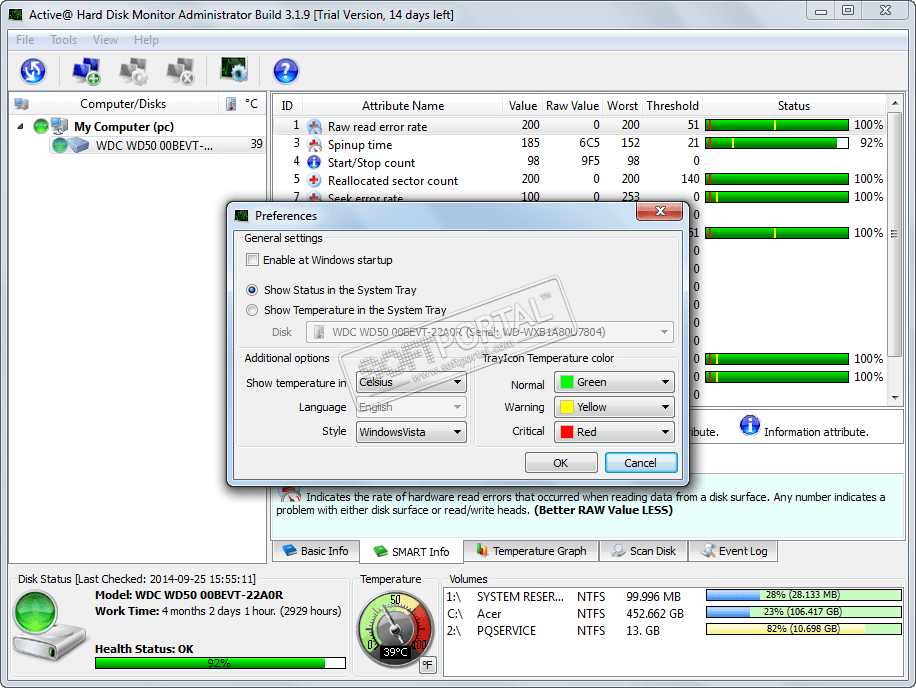Click the large disk health status icon

tap(49, 627)
